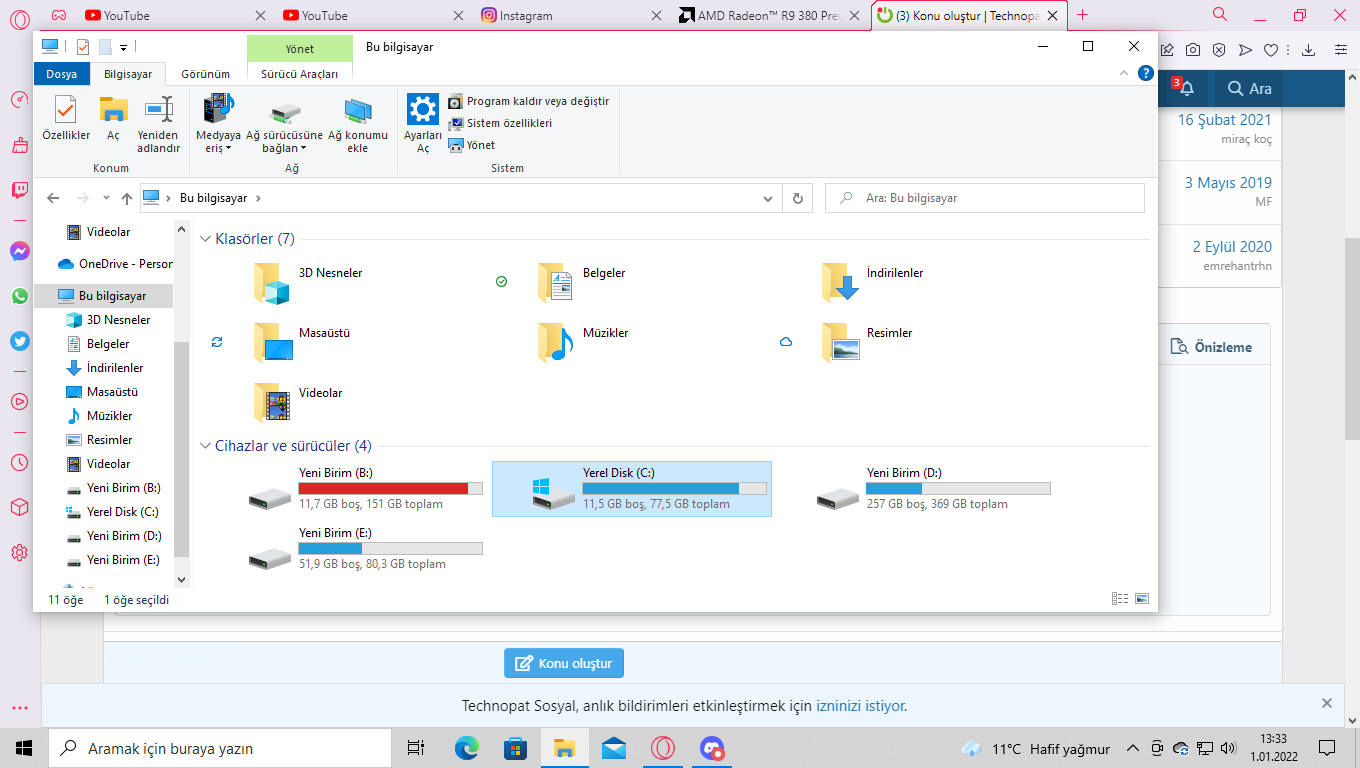Open the Opera snapshot camera icon
The width and height of the screenshot is (1360, 768).
[x=1193, y=50]
